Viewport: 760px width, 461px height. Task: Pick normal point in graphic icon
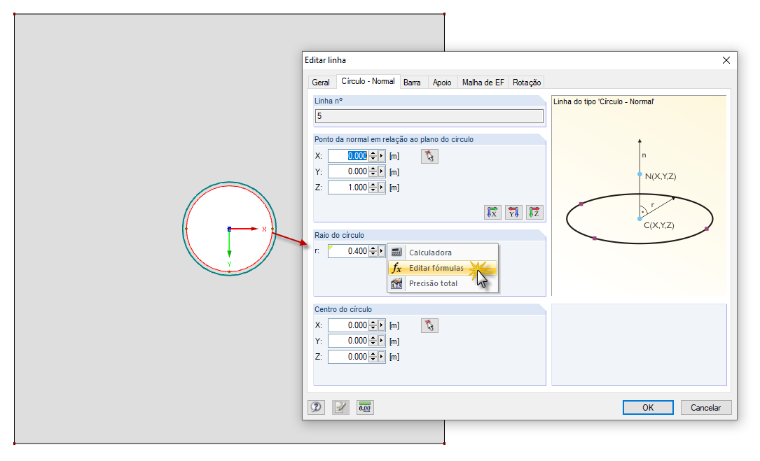[429, 157]
